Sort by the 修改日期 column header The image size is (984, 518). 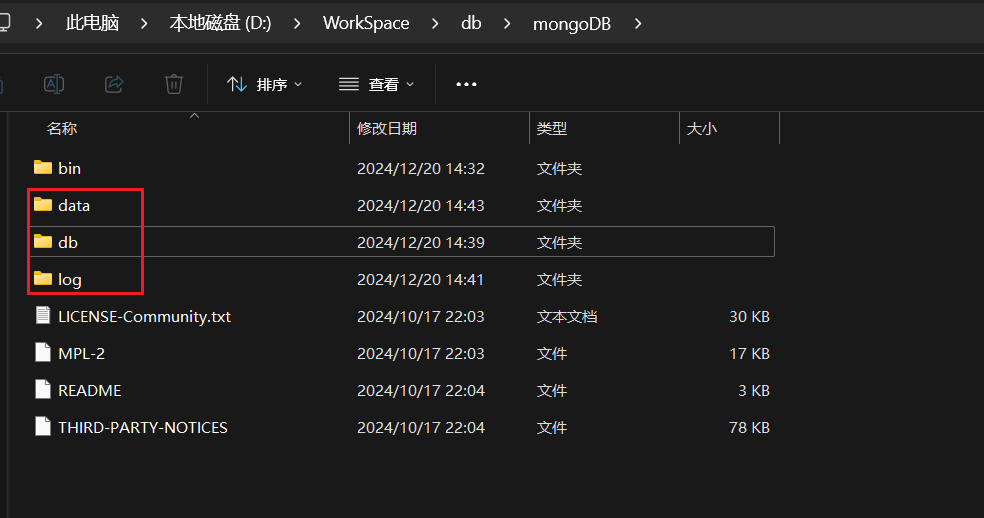pos(387,129)
